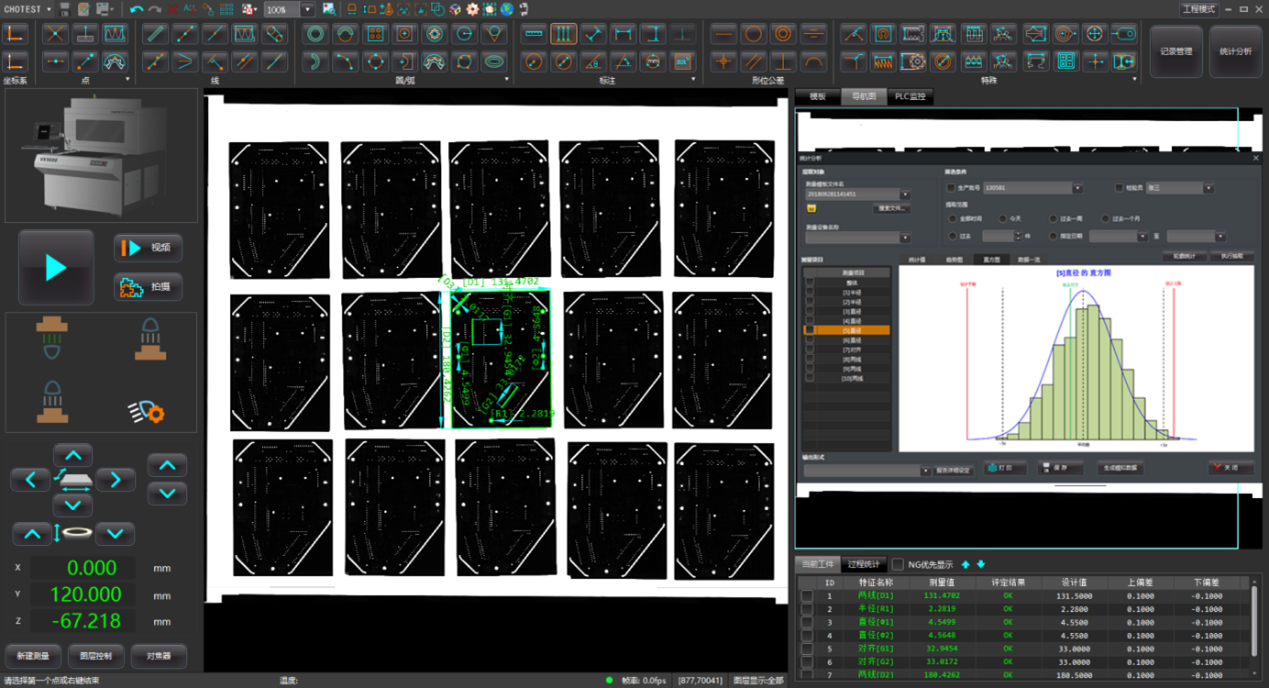
Task: Open the 100% zoom level dropdown
Action: (x=307, y=10)
